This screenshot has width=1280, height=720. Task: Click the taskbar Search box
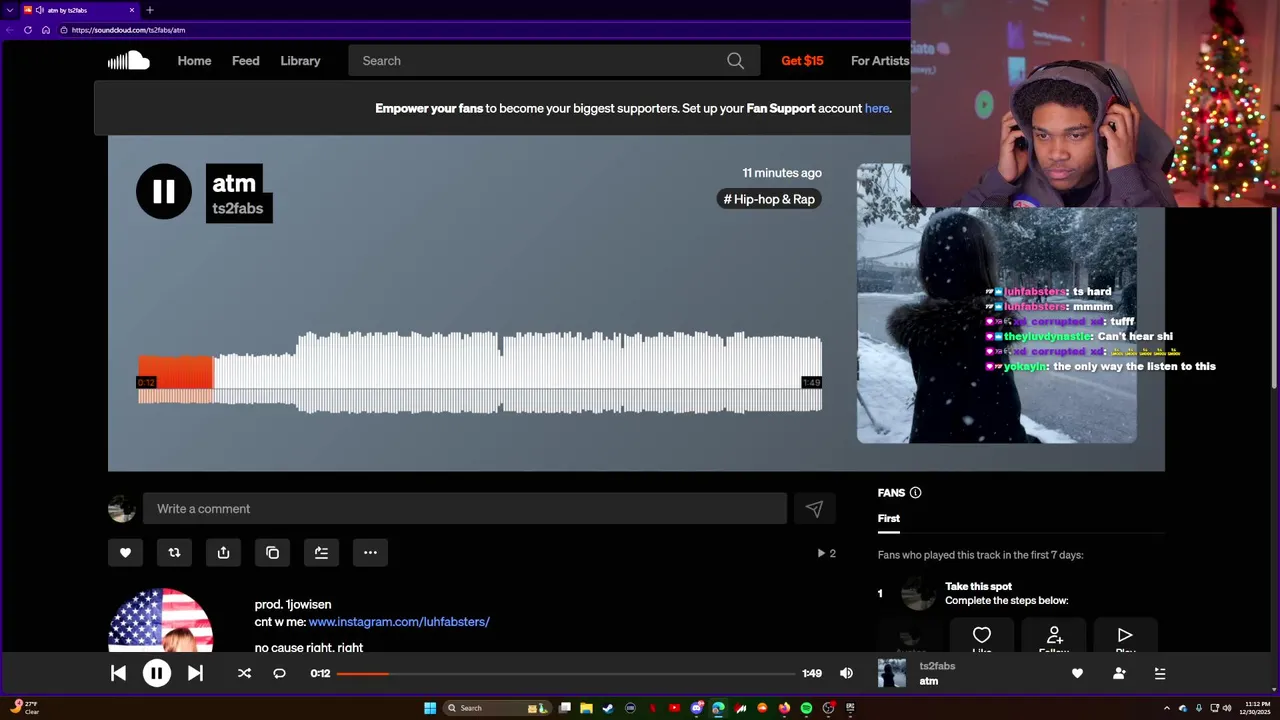(x=497, y=708)
